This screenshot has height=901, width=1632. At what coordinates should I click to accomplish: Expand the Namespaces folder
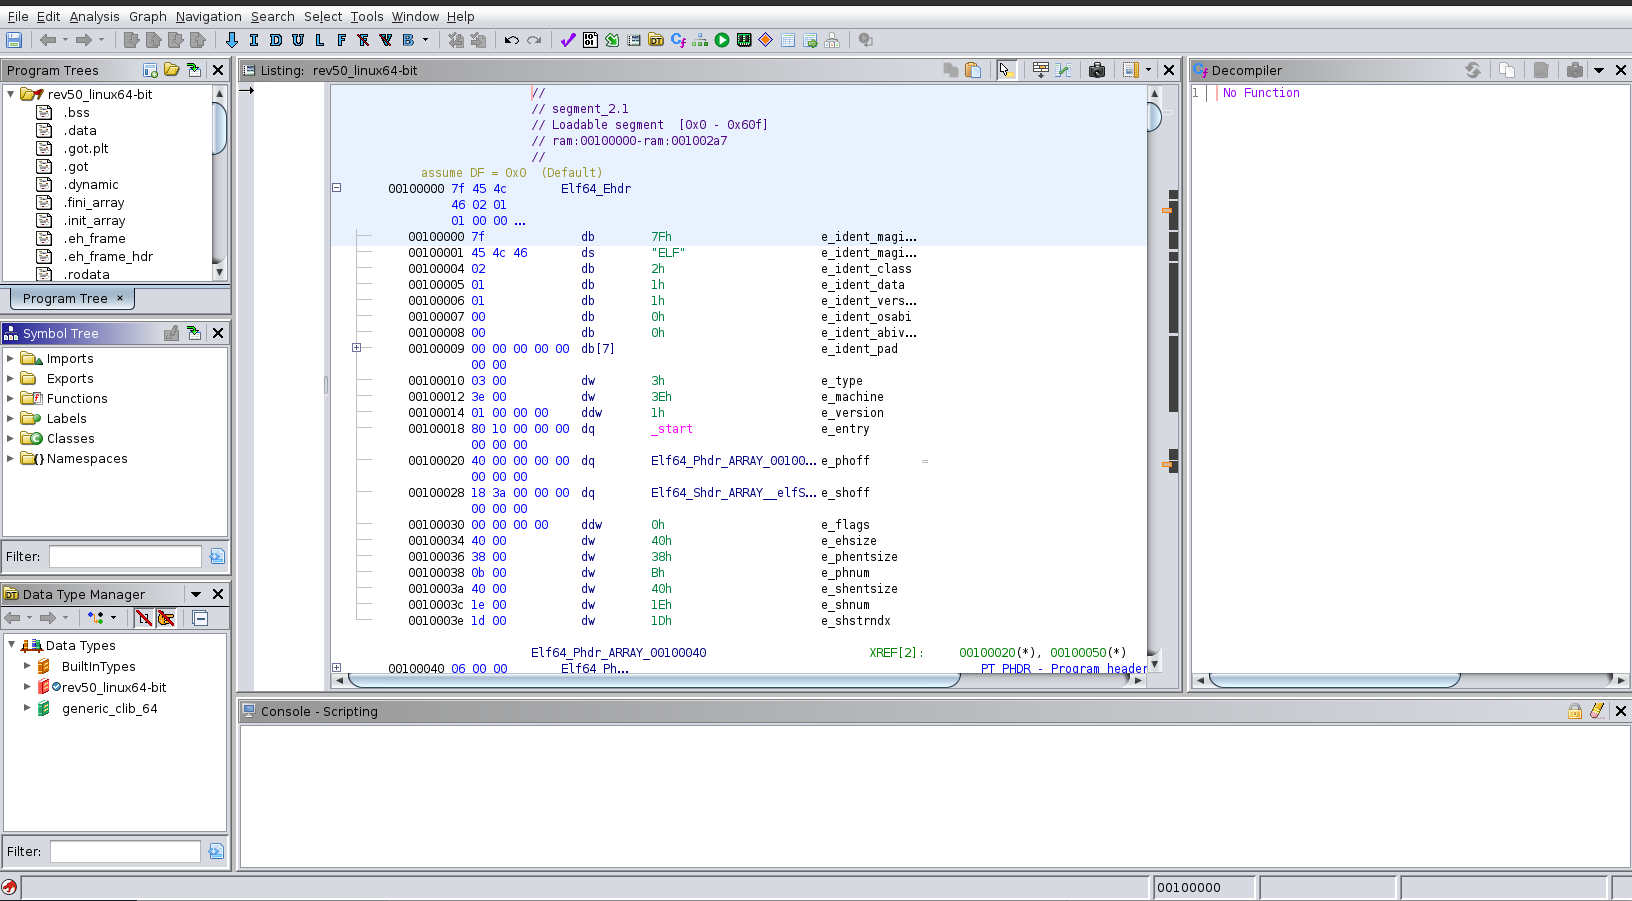click(11, 458)
